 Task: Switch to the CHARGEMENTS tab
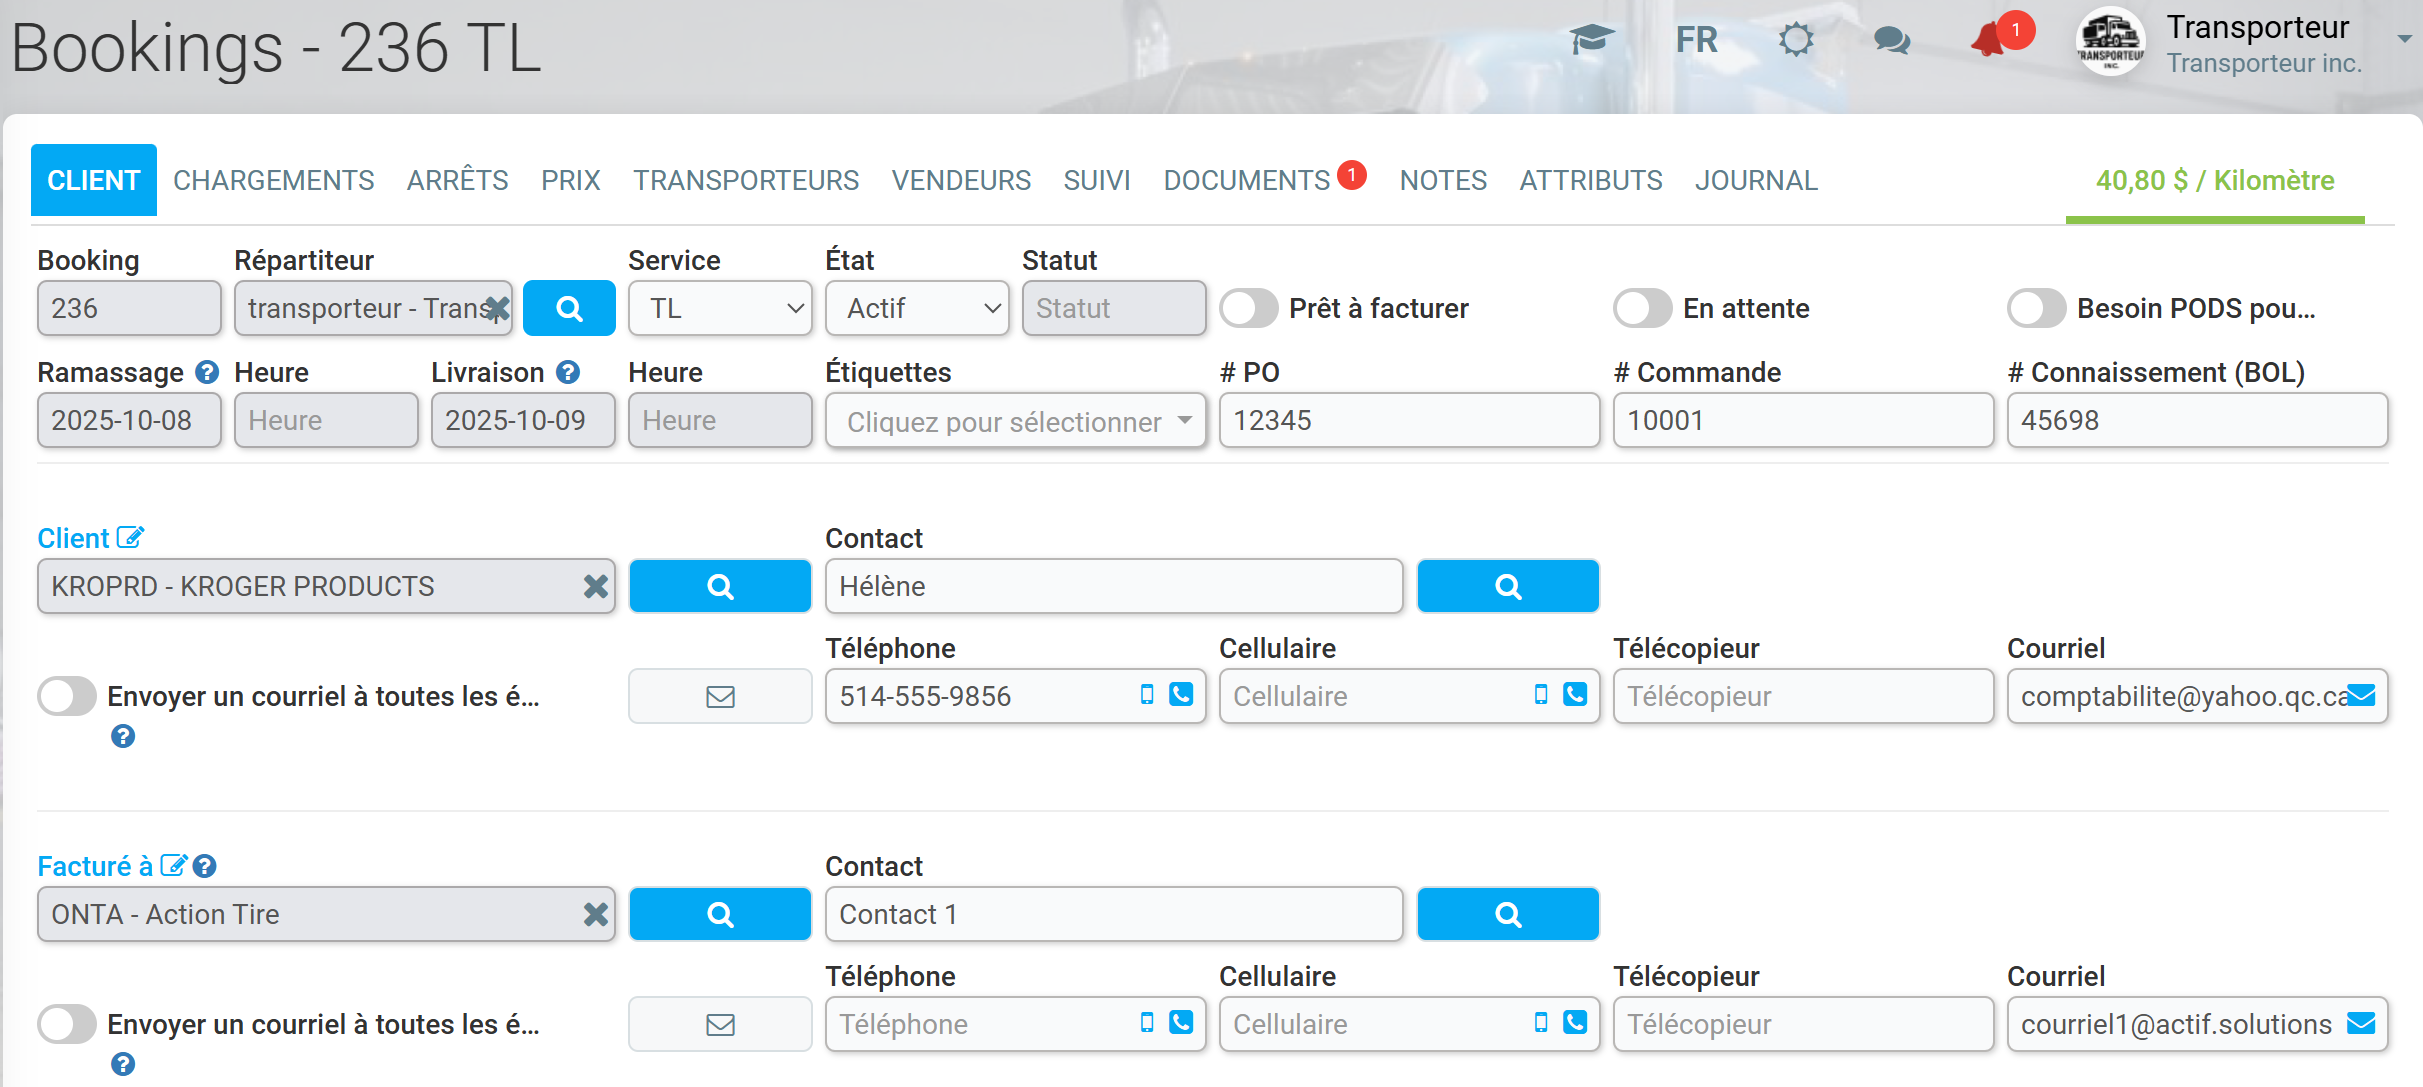tap(274, 180)
